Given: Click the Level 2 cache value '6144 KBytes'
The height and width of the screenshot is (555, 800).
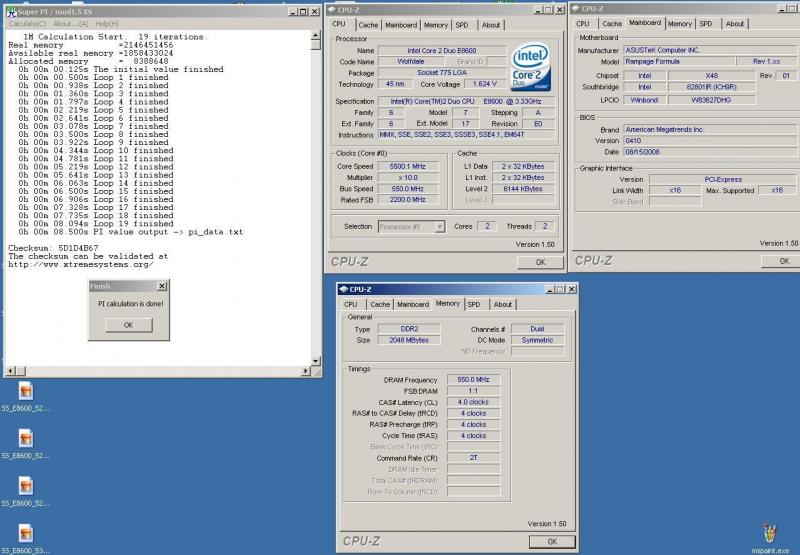Looking at the screenshot, I should pos(523,189).
